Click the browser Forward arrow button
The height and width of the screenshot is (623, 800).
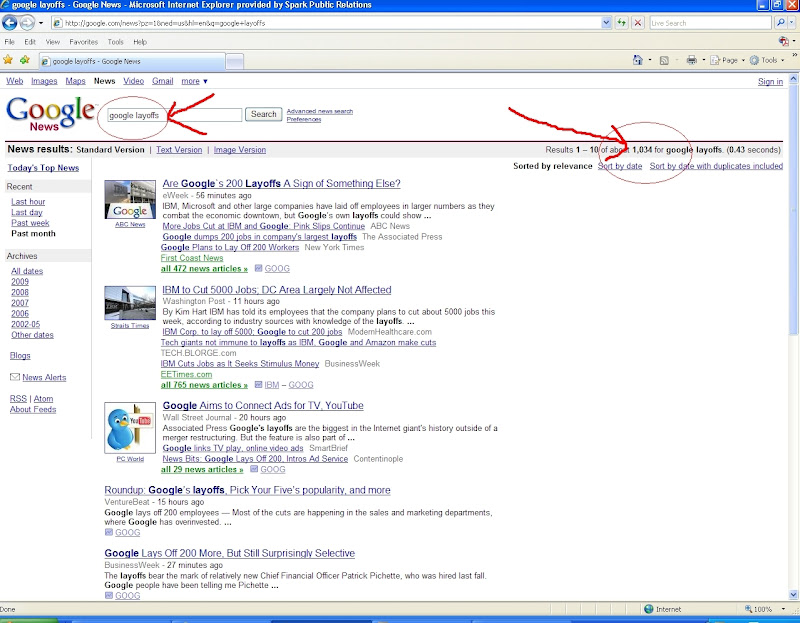pos(27,22)
